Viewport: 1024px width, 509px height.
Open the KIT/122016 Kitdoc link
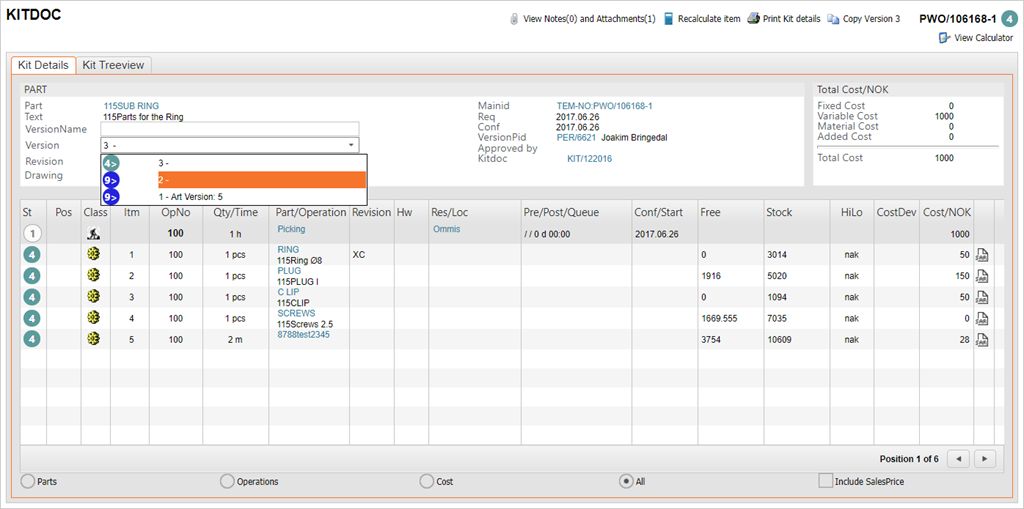coord(589,159)
